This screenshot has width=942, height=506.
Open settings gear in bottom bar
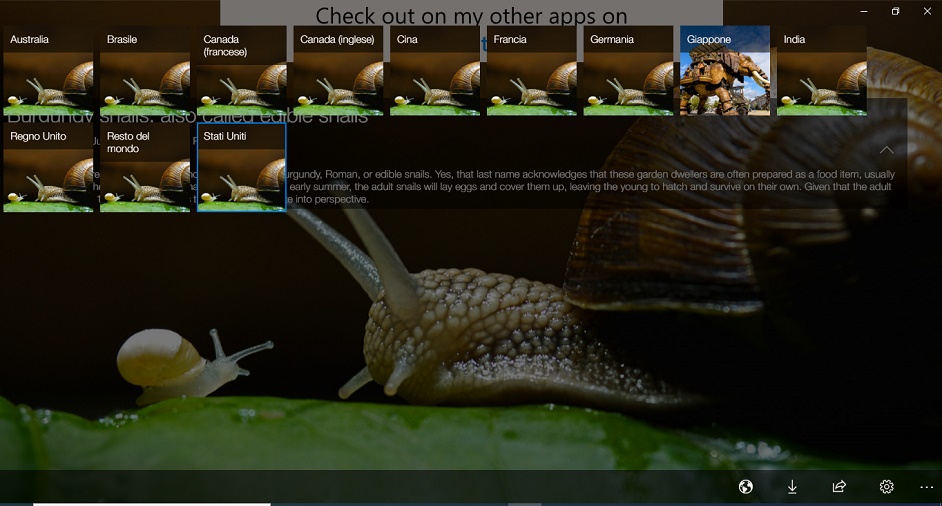coord(886,487)
